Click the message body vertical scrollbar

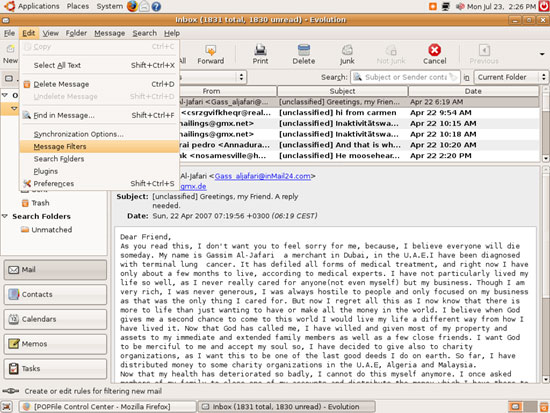click(545, 274)
